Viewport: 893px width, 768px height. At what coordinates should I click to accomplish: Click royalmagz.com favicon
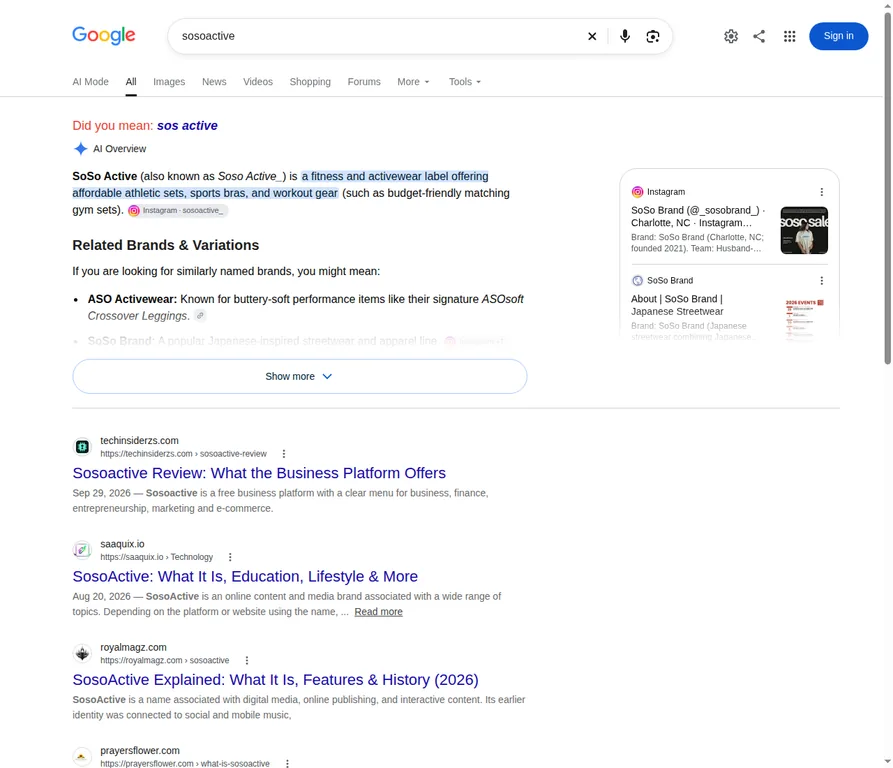point(82,654)
